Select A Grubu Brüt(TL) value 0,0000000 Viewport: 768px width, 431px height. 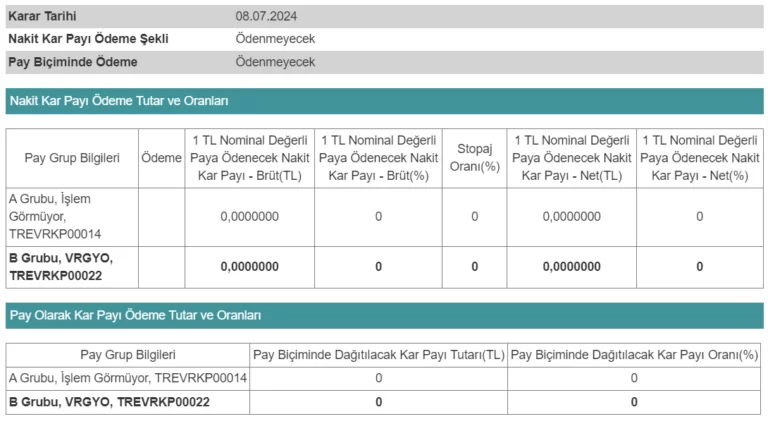coord(249,216)
